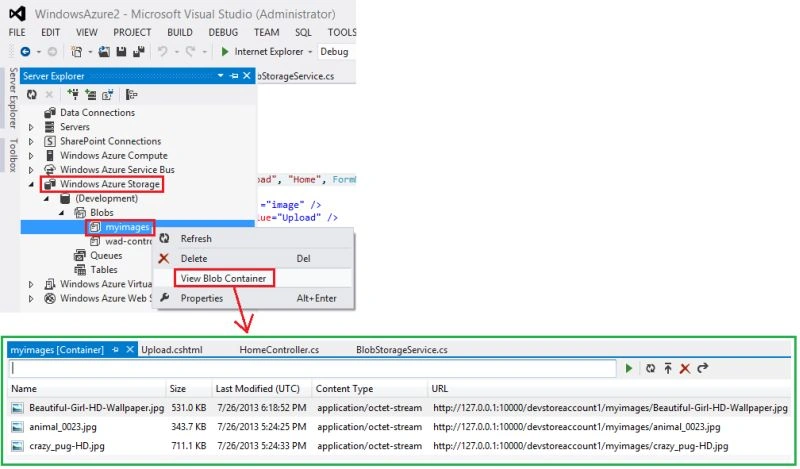Select the Tables tree node
The image size is (800, 469).
(104, 269)
